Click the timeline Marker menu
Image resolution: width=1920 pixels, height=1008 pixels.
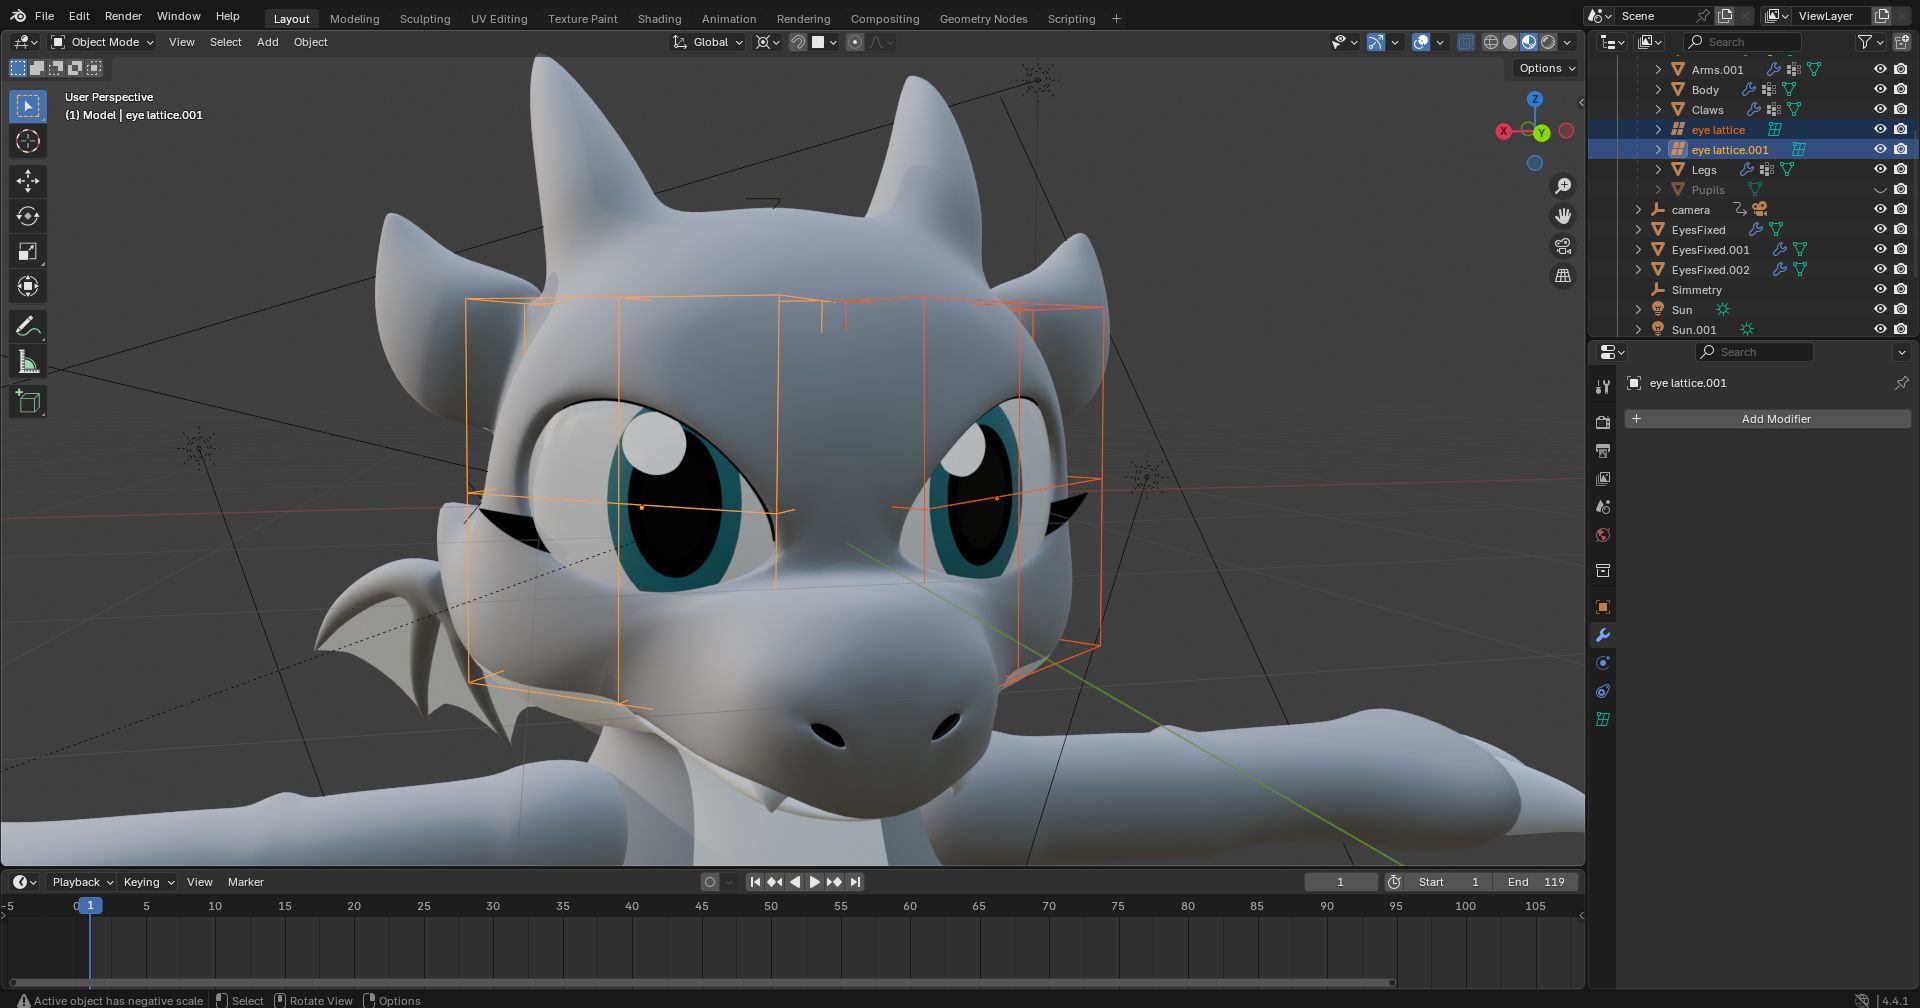(x=246, y=882)
